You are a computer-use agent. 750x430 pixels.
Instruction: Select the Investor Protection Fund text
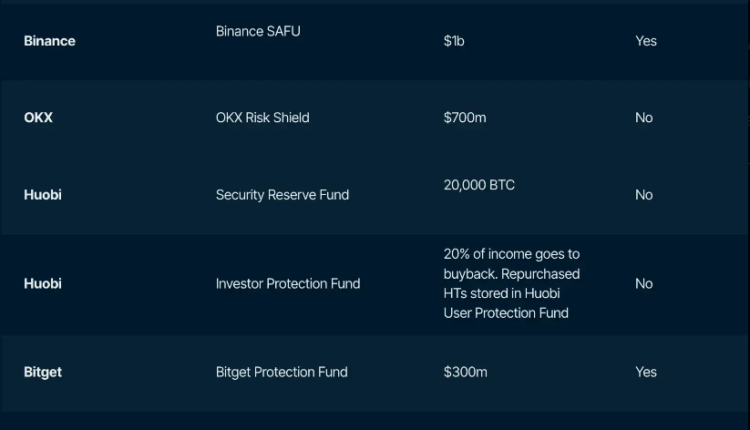(288, 284)
